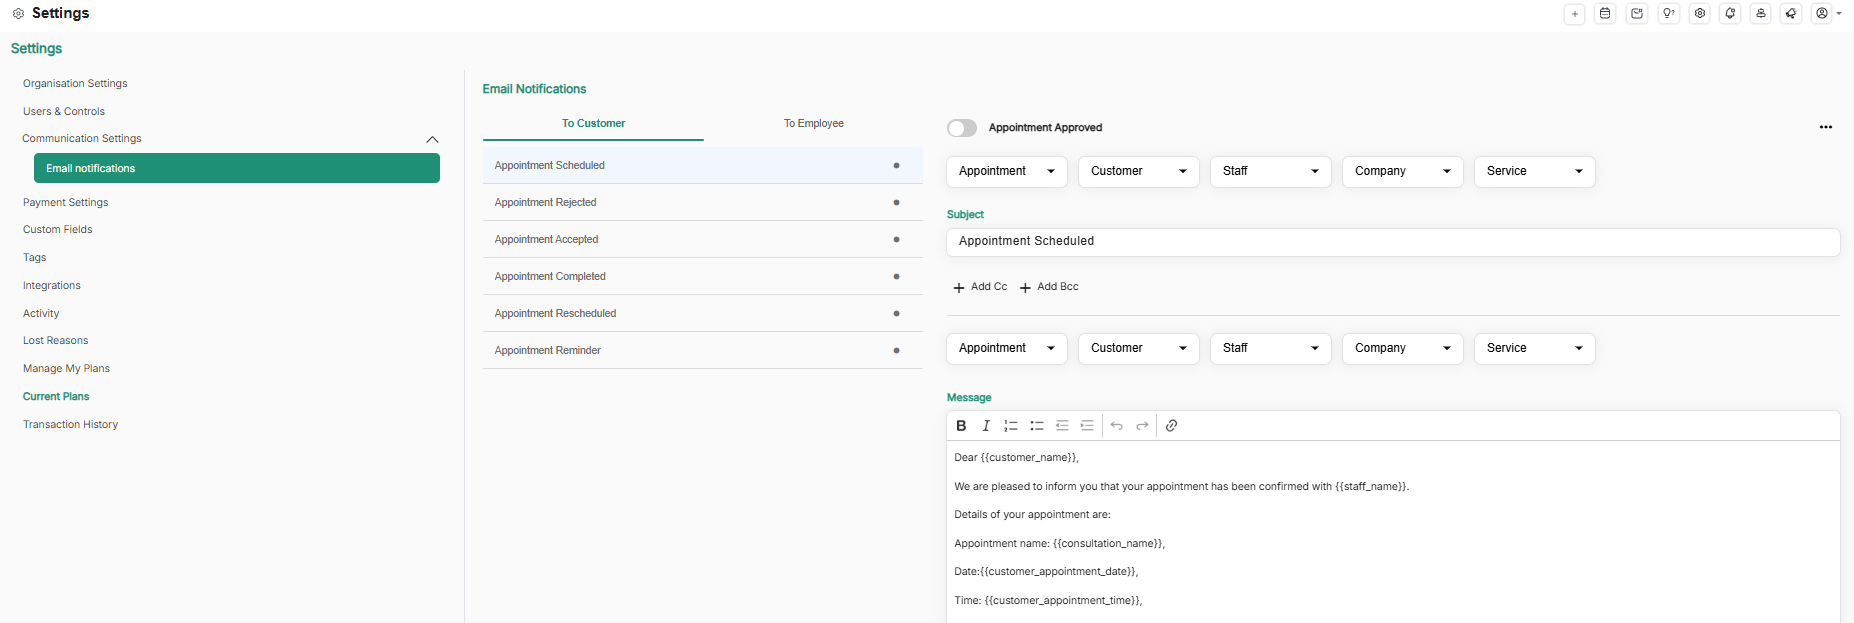Viewport: 1854px width, 623px height.
Task: Open the Service dropdown above Message
Action: click(x=1534, y=349)
